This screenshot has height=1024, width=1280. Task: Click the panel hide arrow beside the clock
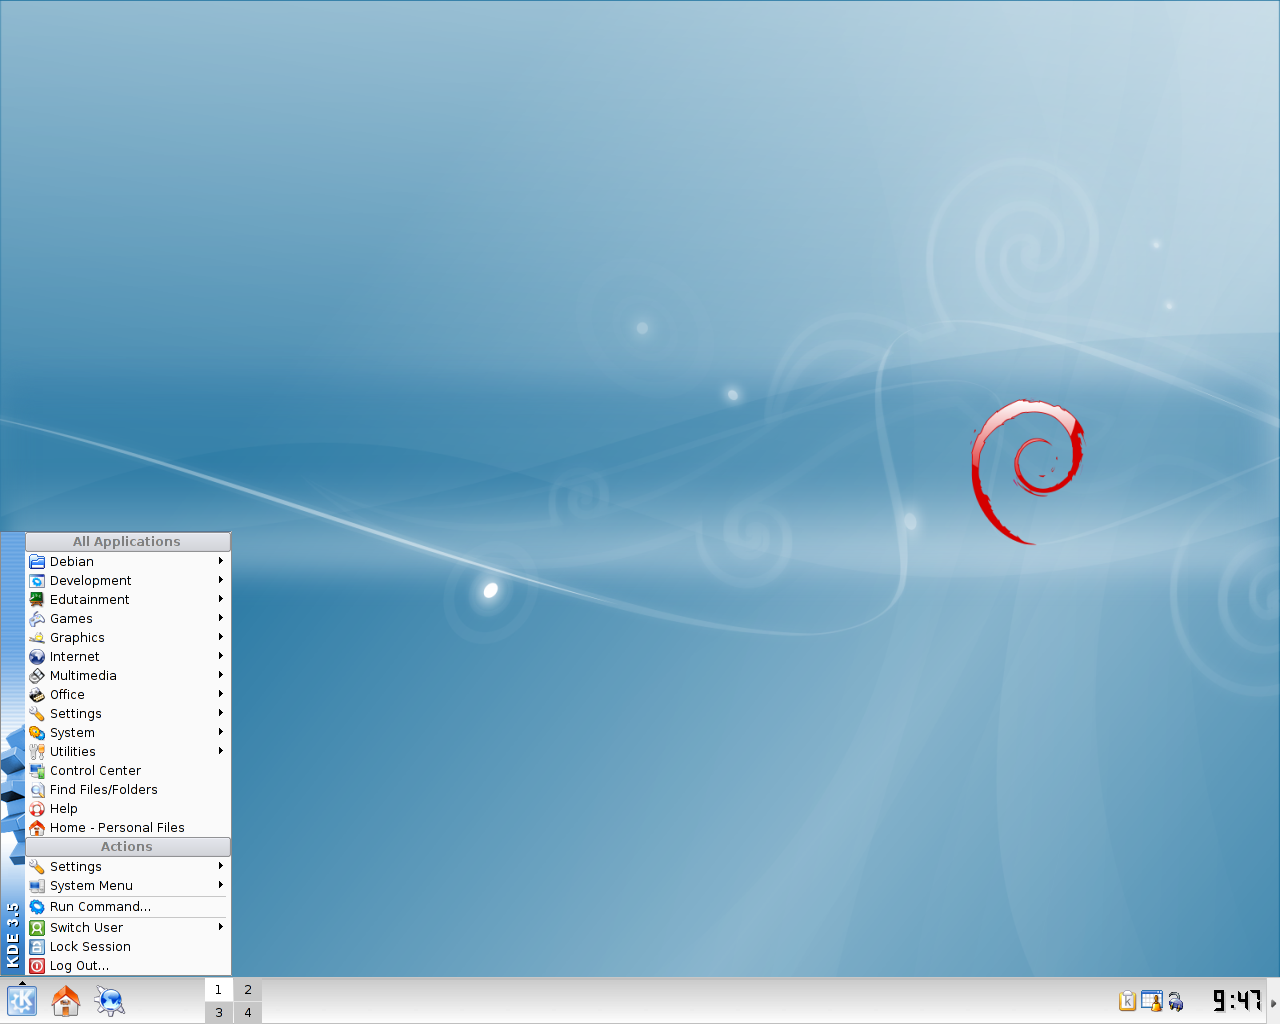(x=1273, y=1002)
